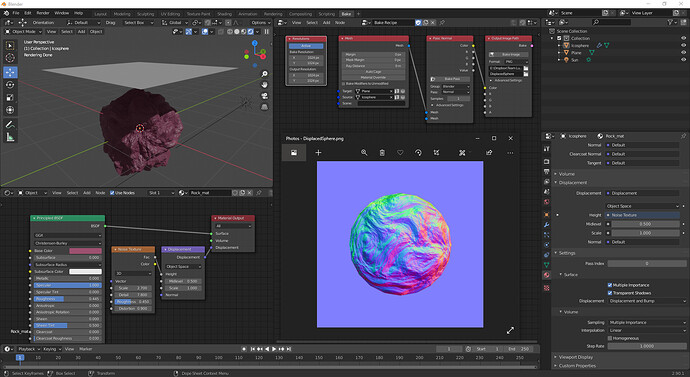Toggle Homogeneous checkbox
This screenshot has width=690, height=377.
coord(610,338)
